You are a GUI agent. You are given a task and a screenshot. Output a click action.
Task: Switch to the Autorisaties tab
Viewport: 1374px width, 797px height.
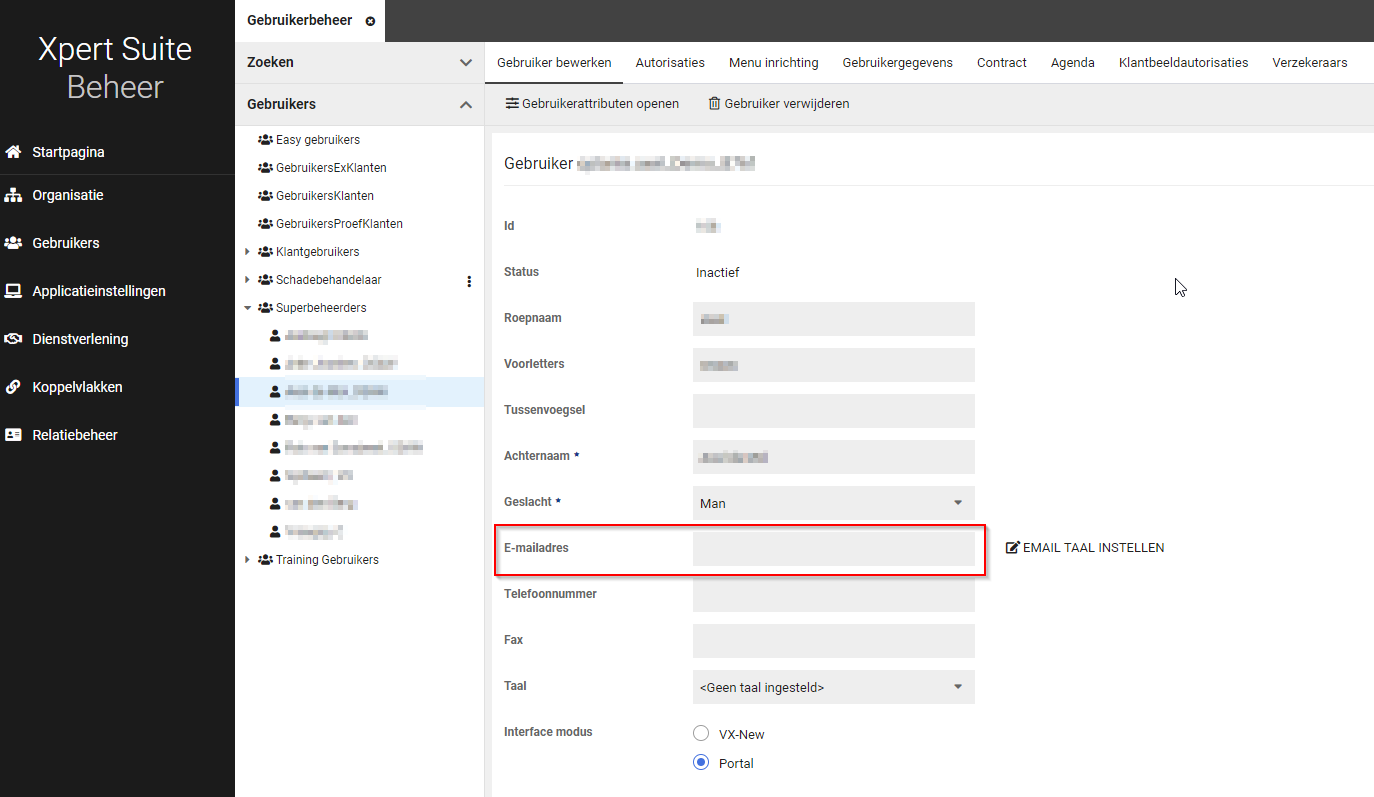click(670, 62)
